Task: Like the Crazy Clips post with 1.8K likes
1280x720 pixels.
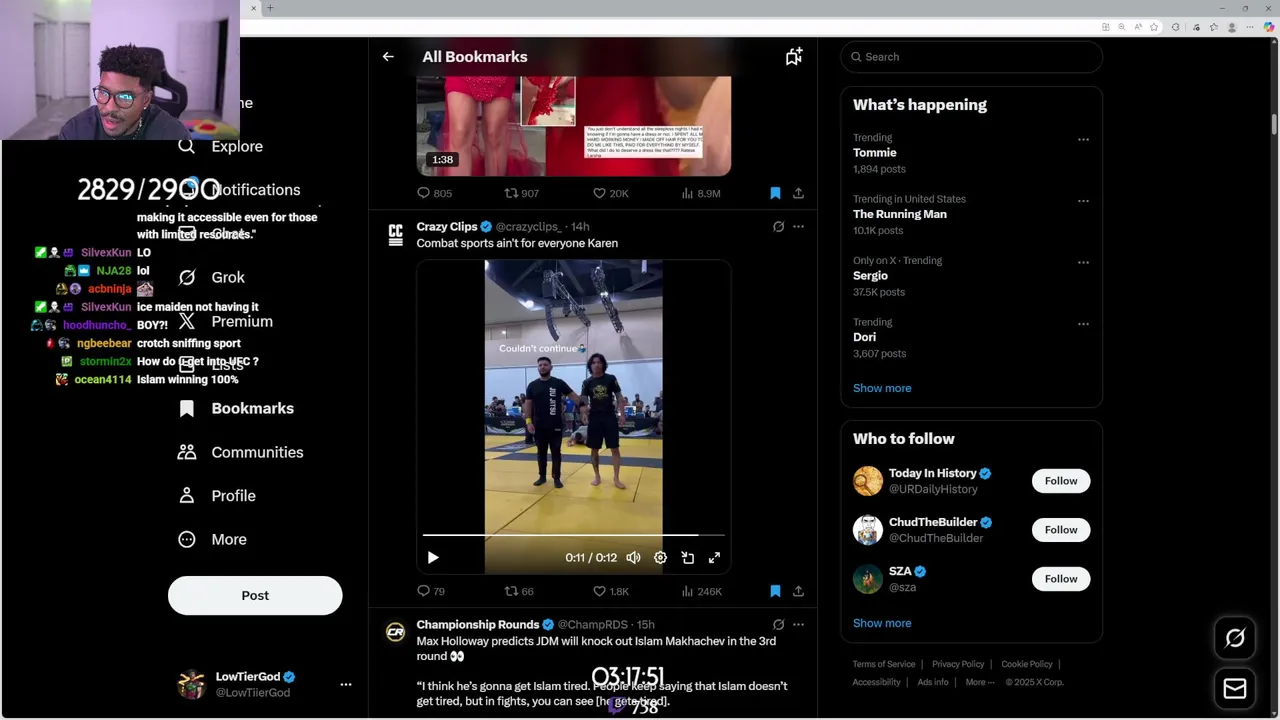Action: pos(610,591)
